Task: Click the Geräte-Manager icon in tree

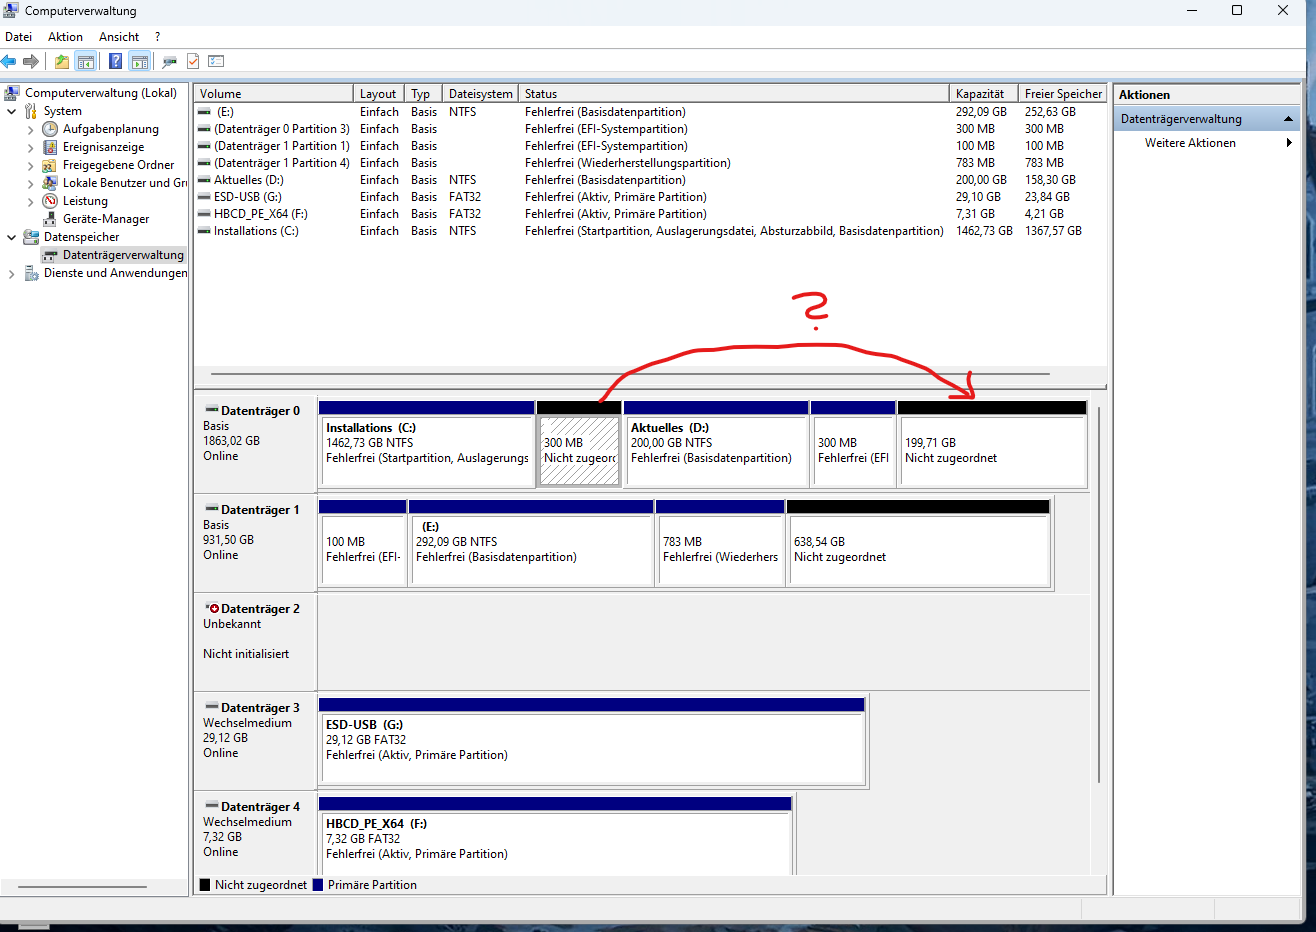Action: (x=50, y=219)
